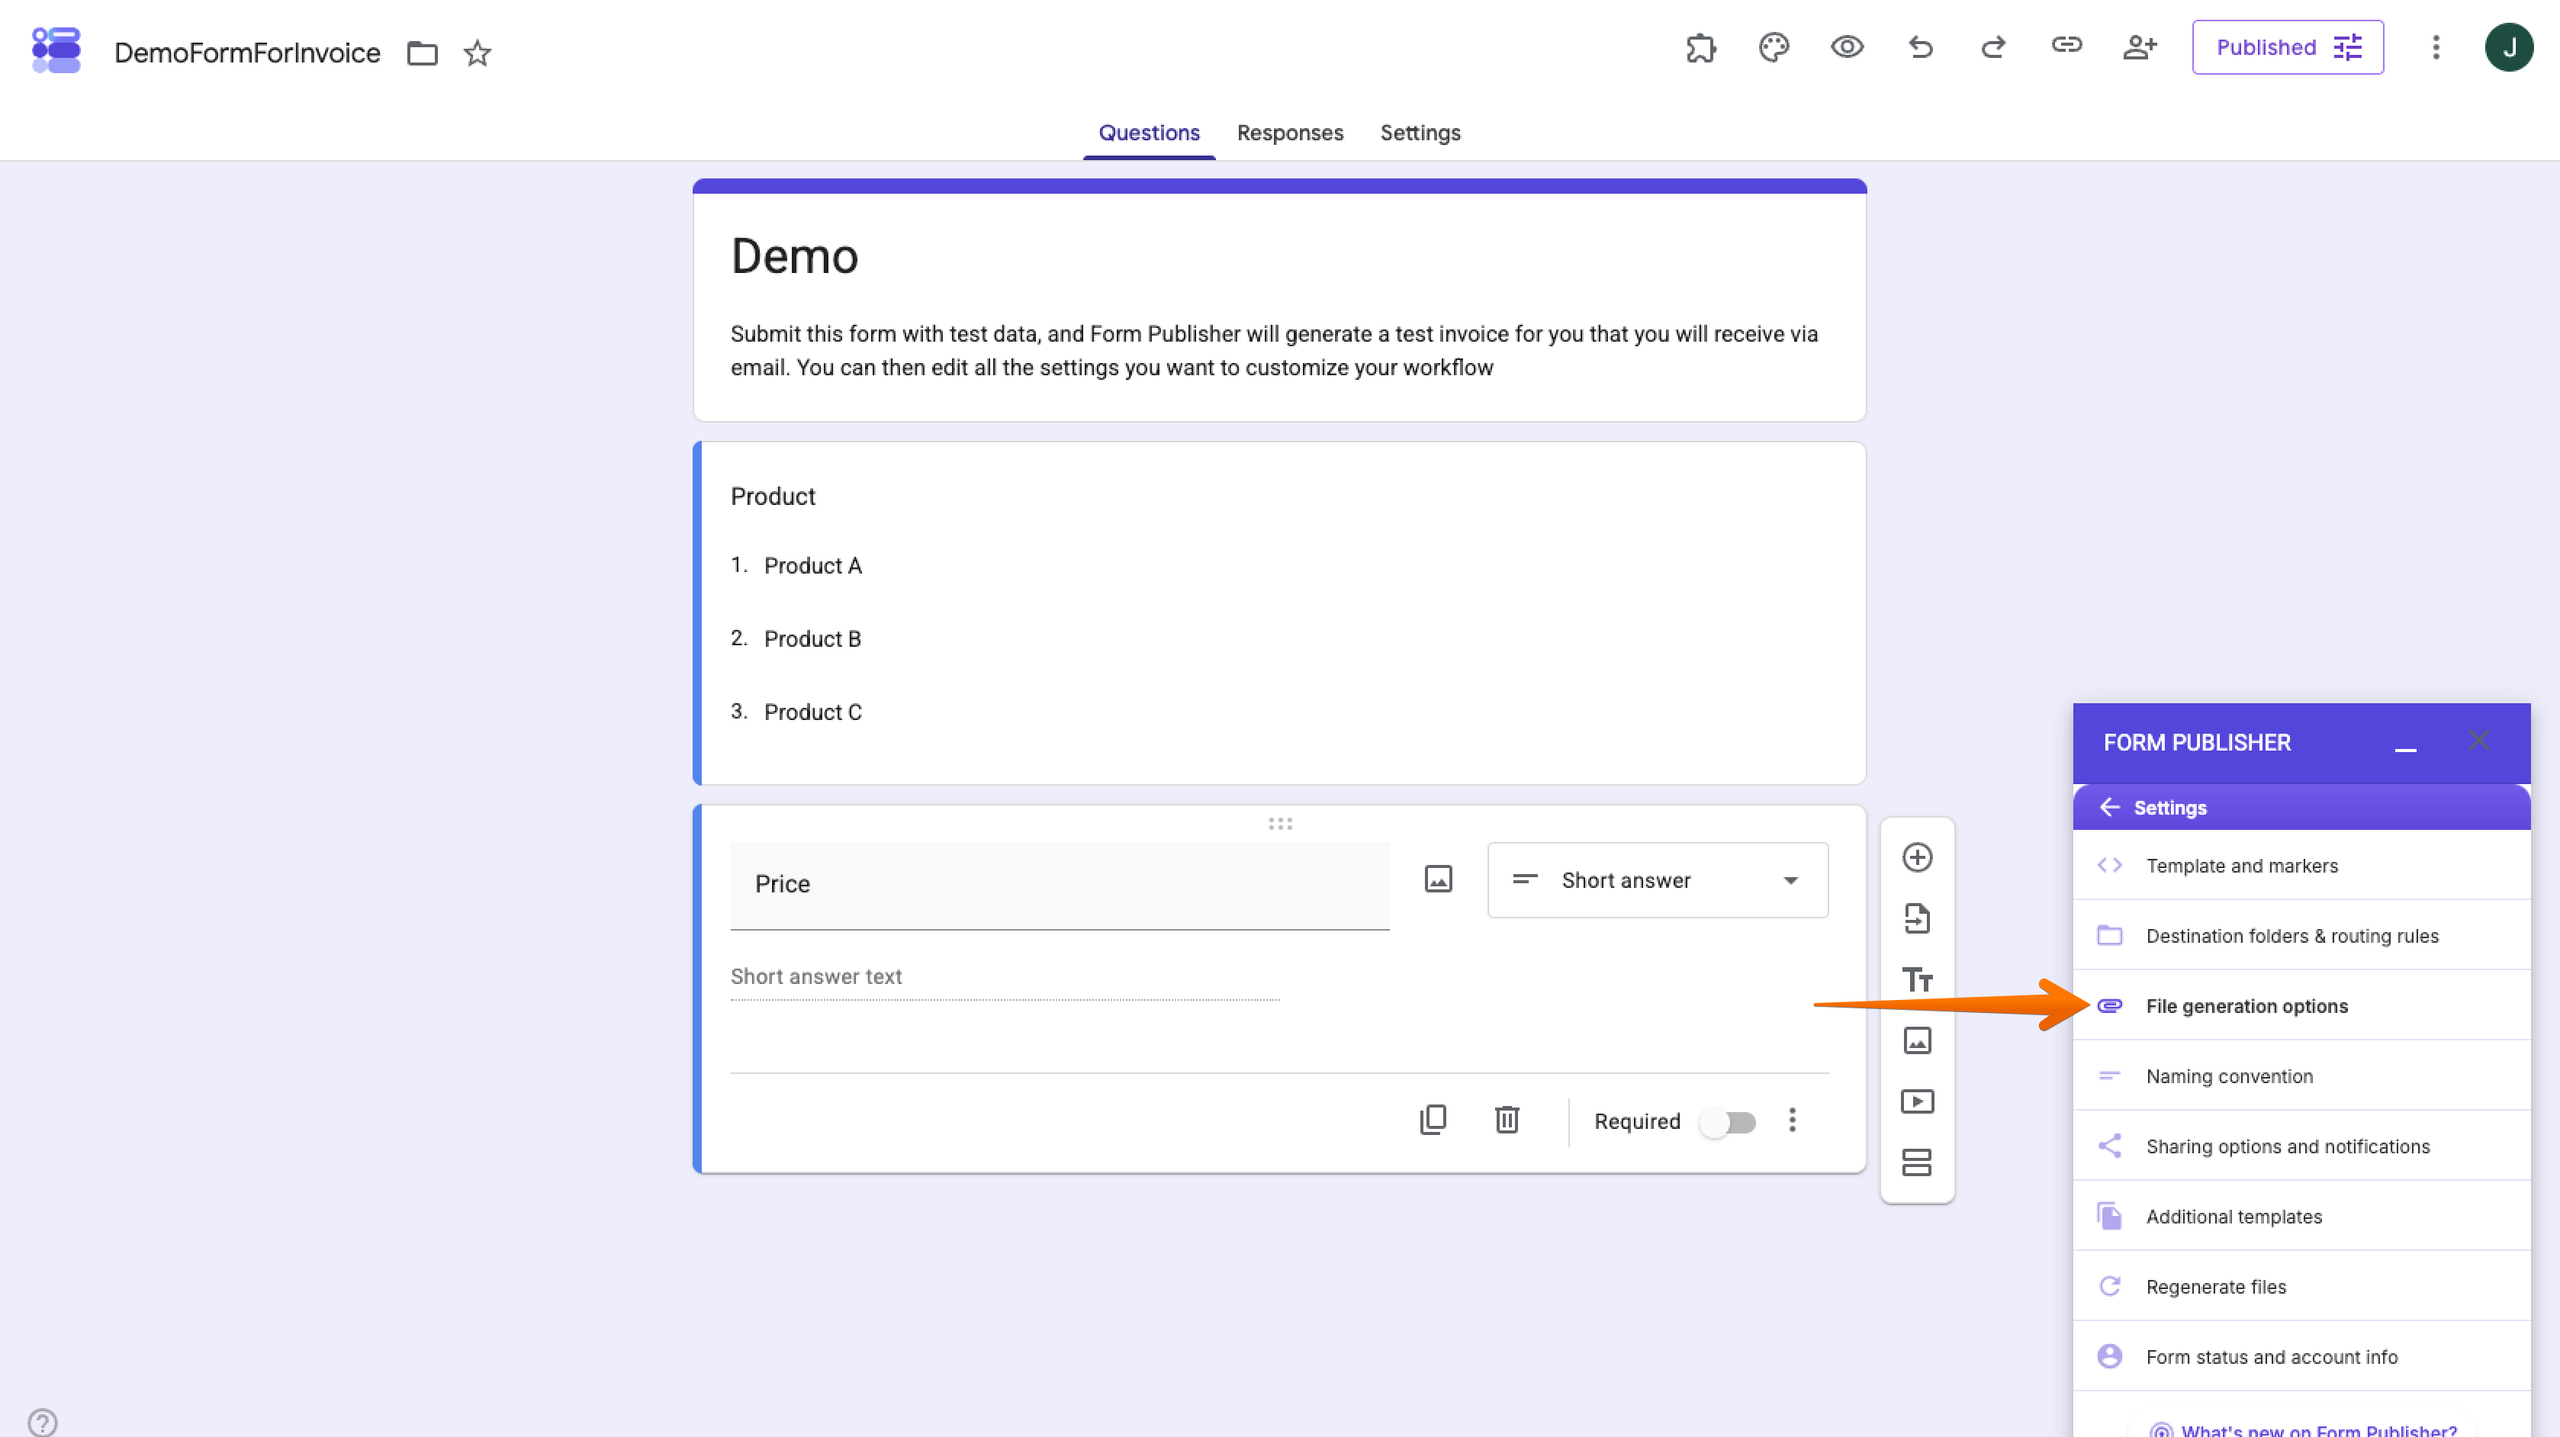Redo the last change
2560x1437 pixels.
[1992, 47]
